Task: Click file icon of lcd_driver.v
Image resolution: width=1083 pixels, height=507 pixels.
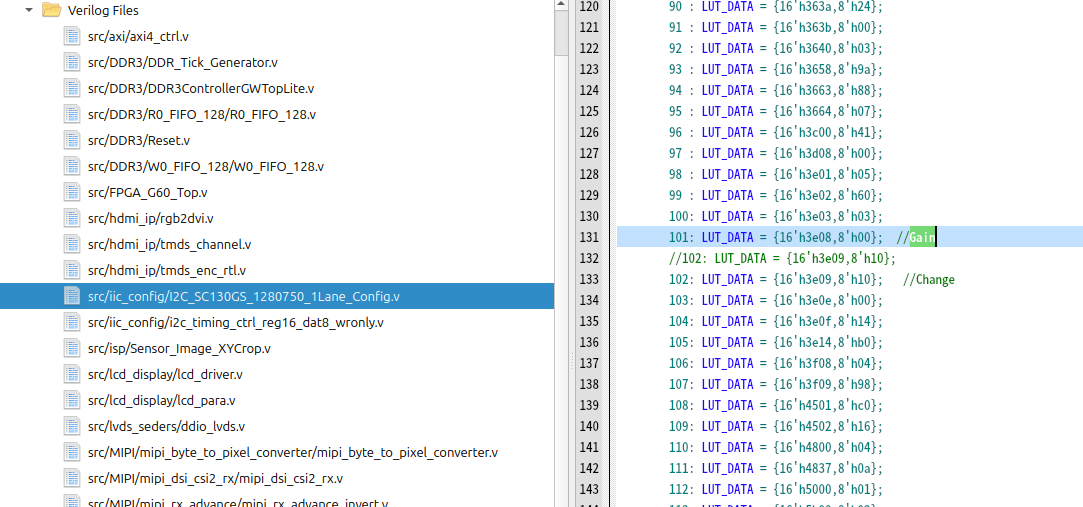Action: 73,374
